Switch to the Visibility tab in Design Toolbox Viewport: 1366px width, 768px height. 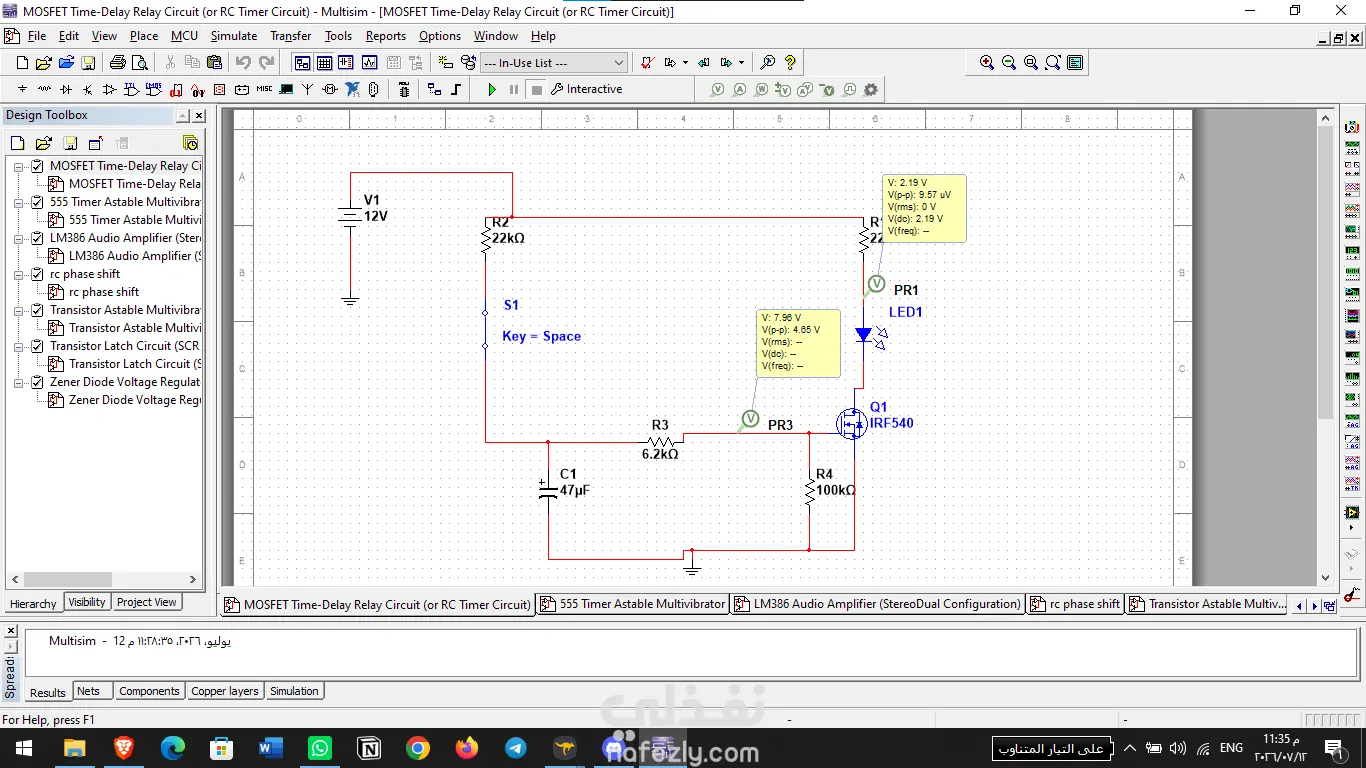87,602
